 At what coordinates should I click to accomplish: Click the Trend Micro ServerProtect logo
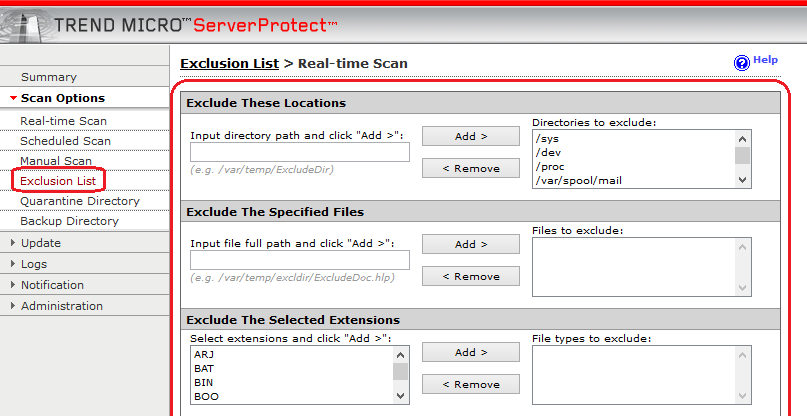(x=169, y=25)
